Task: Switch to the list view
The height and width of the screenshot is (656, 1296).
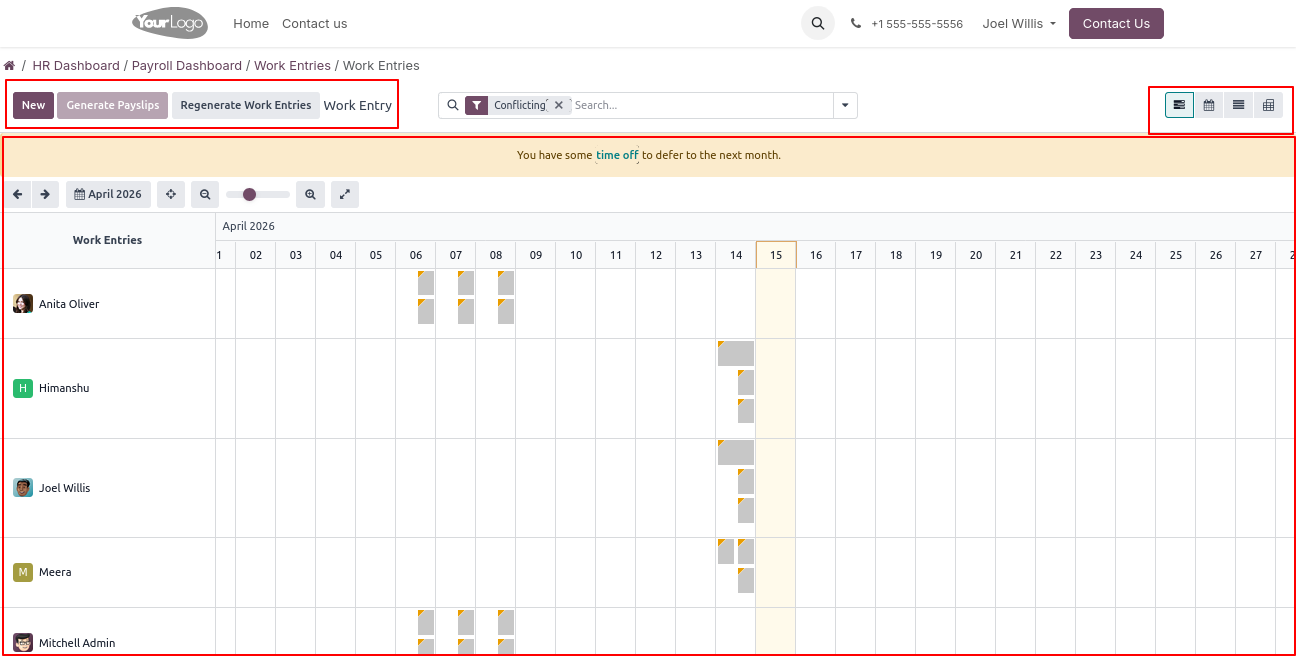Action: click(x=1238, y=105)
